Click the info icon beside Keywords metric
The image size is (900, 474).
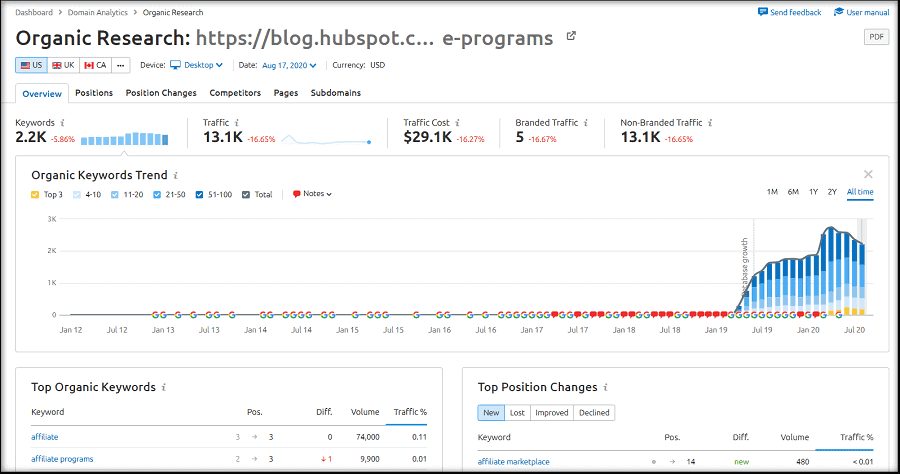[63, 123]
